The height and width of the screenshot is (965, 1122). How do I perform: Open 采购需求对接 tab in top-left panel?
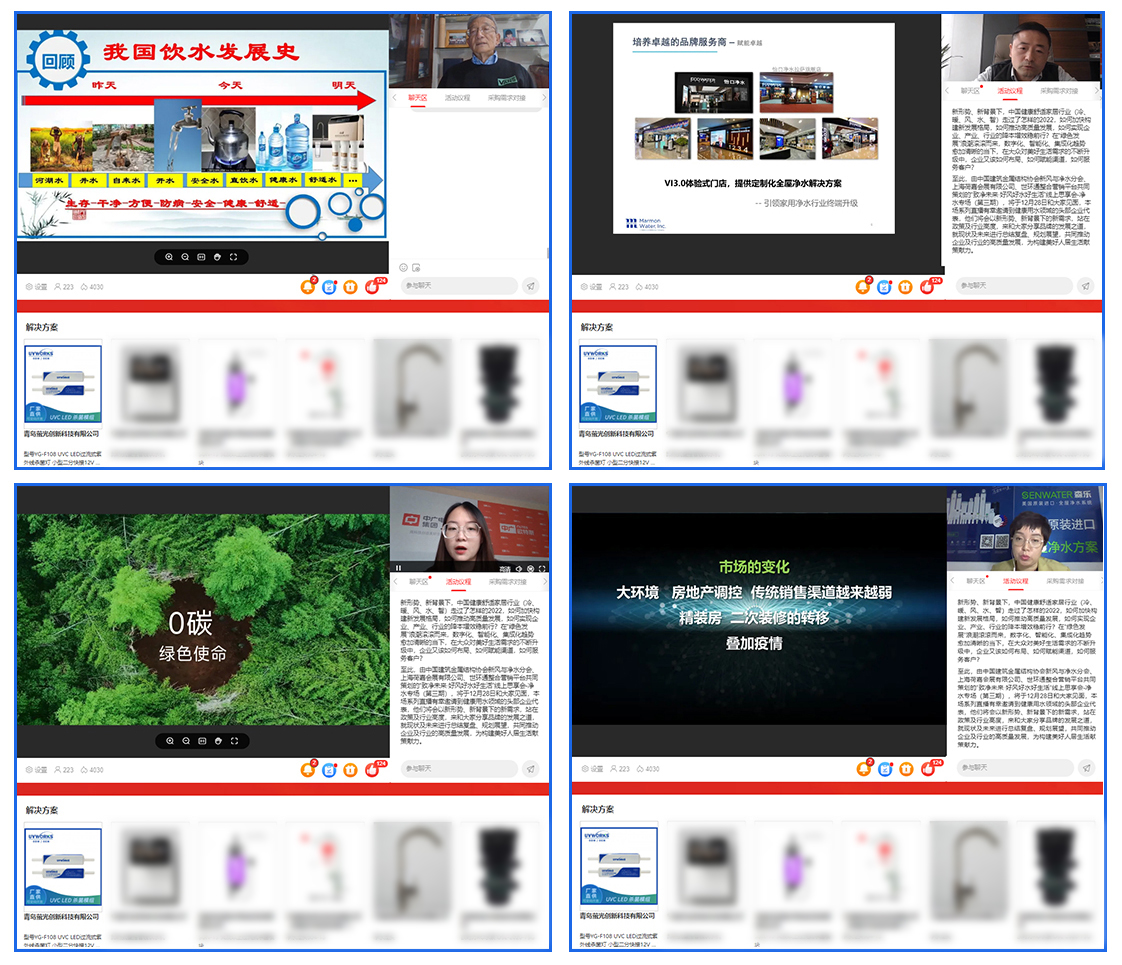pyautogui.click(x=506, y=98)
